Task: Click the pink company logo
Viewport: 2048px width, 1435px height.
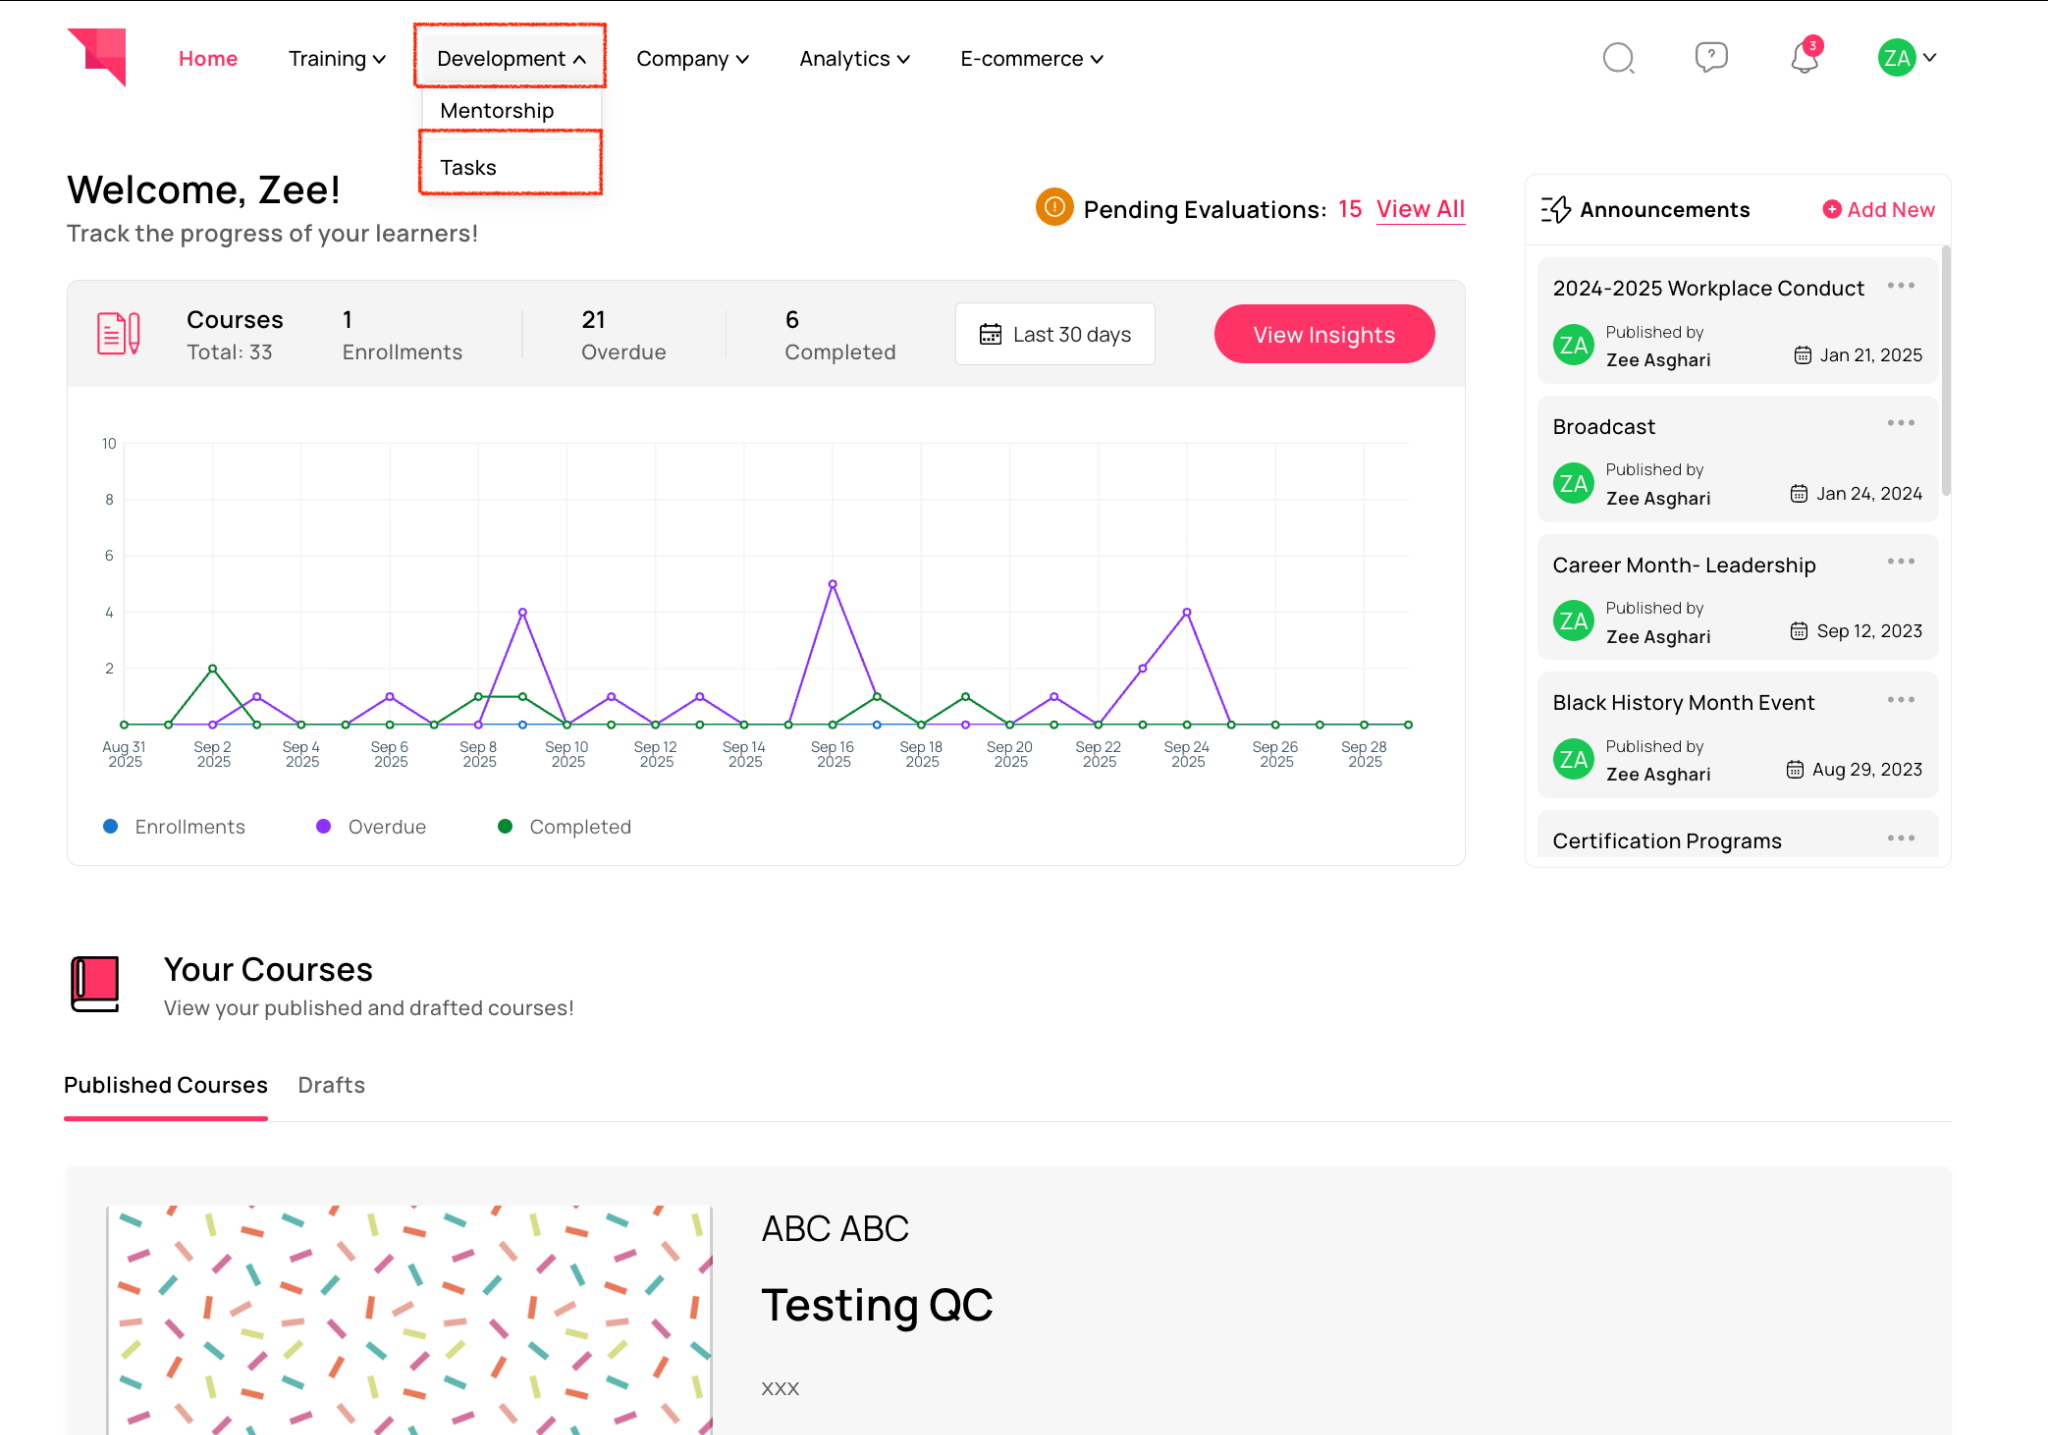Action: click(x=98, y=57)
